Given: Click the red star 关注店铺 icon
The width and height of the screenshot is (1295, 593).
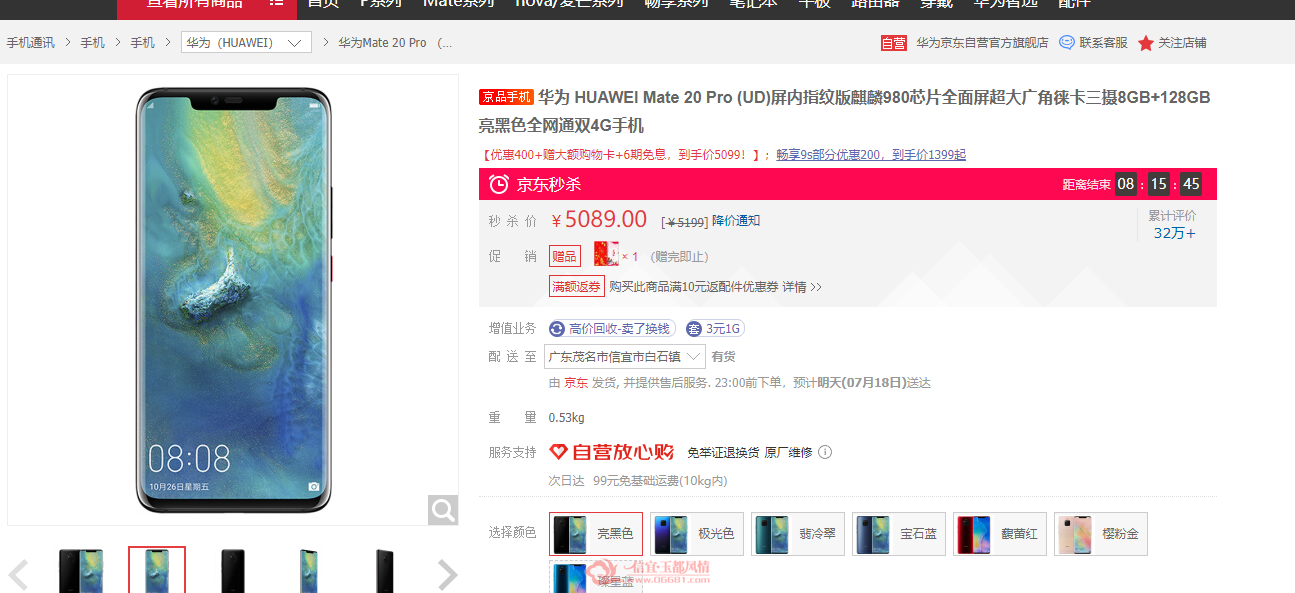Looking at the screenshot, I should [x=1146, y=43].
